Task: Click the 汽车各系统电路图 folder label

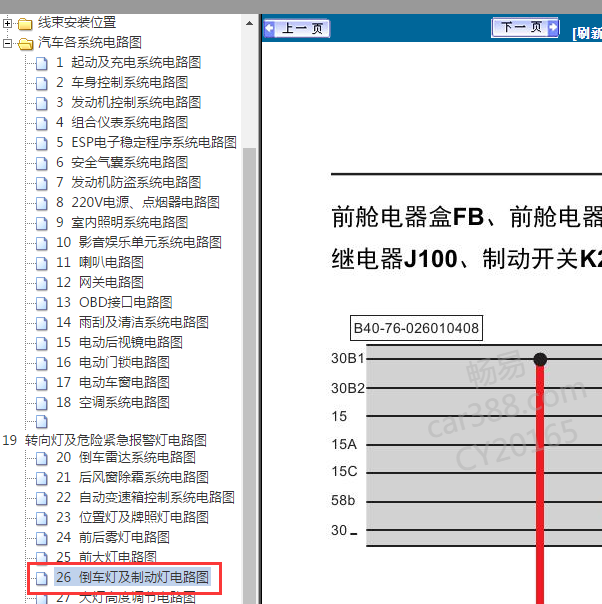Action: [90, 43]
